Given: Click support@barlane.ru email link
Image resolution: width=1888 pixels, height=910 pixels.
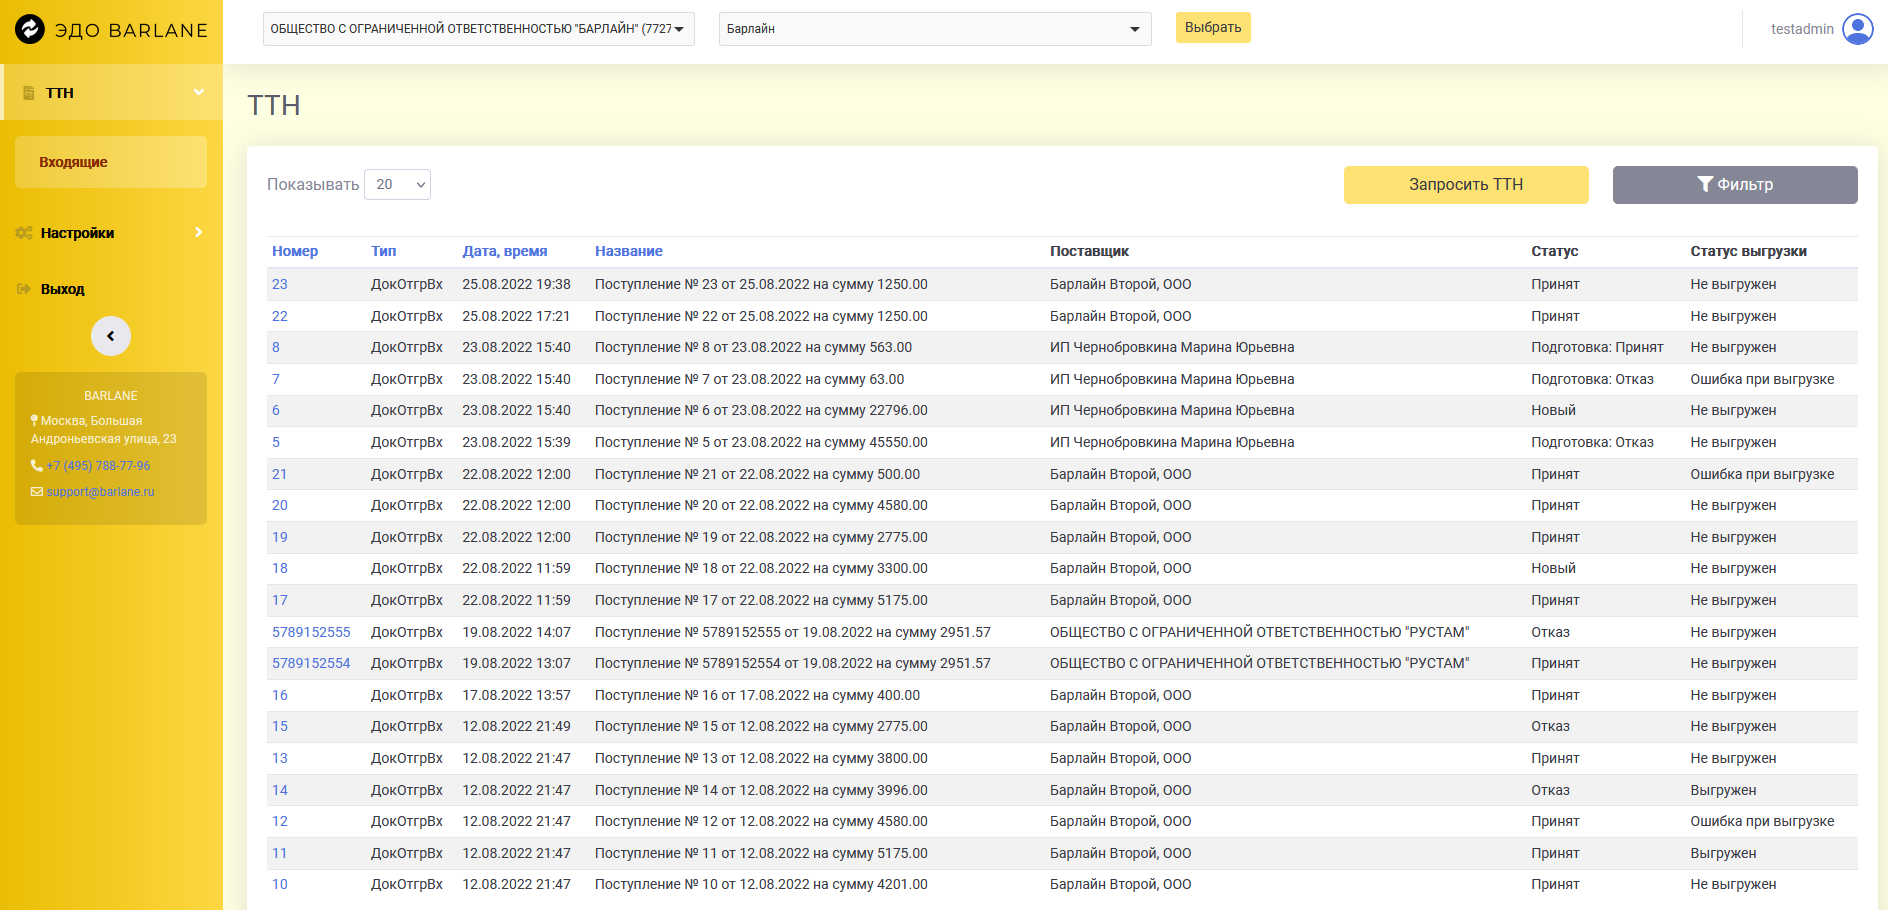Looking at the screenshot, I should pos(100,492).
